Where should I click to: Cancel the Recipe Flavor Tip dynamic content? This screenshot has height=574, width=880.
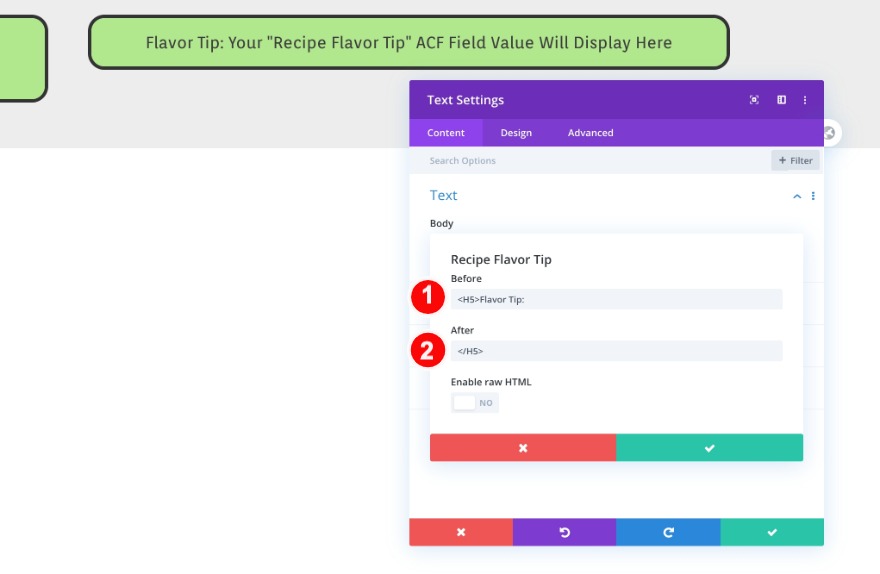coord(523,448)
